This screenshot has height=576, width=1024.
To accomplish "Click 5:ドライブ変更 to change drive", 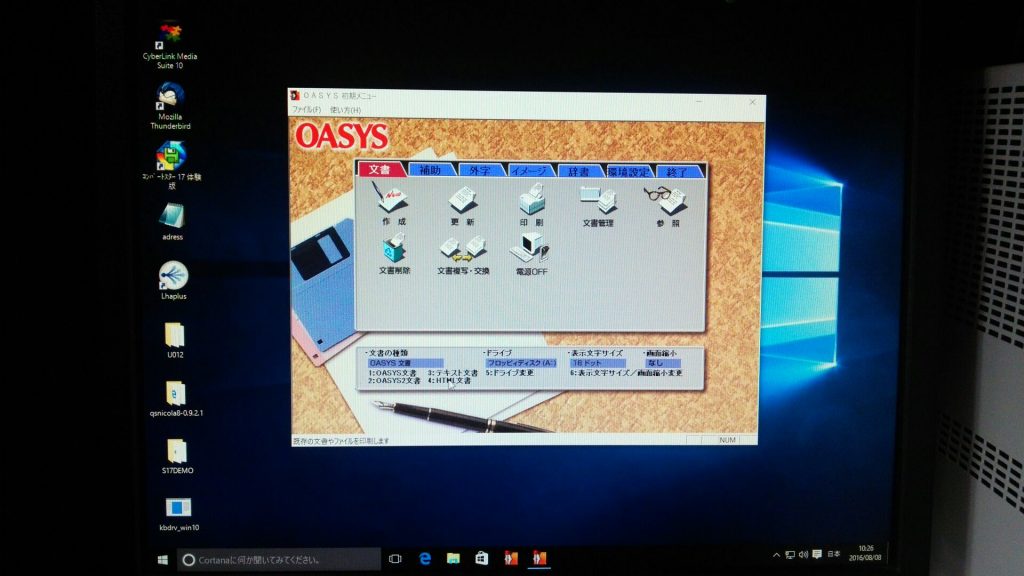I will (509, 373).
